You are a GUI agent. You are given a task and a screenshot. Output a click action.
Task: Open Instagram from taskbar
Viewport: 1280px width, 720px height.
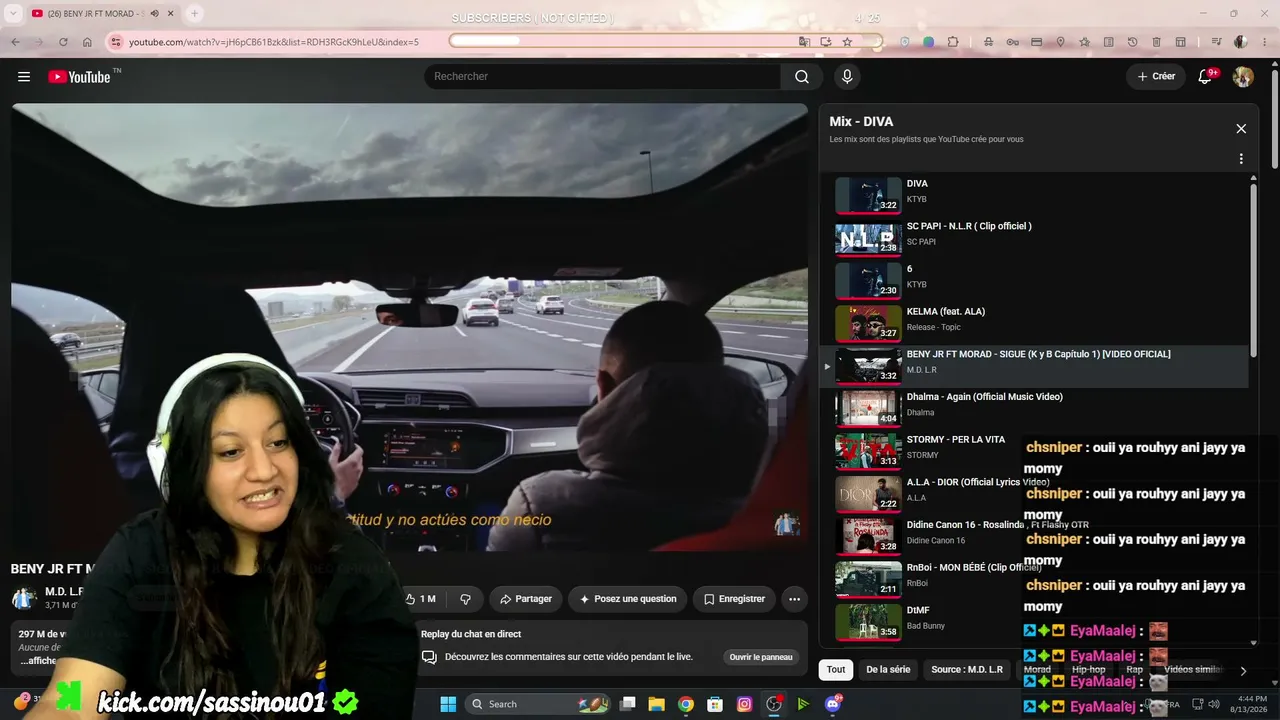[744, 704]
